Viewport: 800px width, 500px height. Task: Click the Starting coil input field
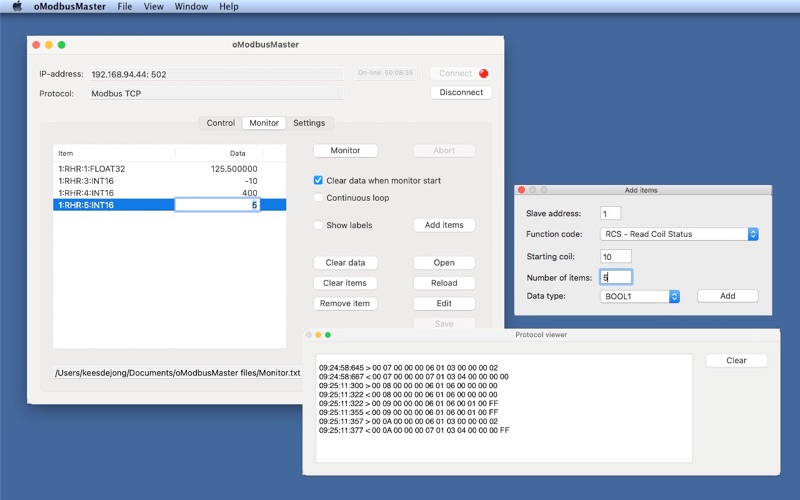pyautogui.click(x=615, y=257)
